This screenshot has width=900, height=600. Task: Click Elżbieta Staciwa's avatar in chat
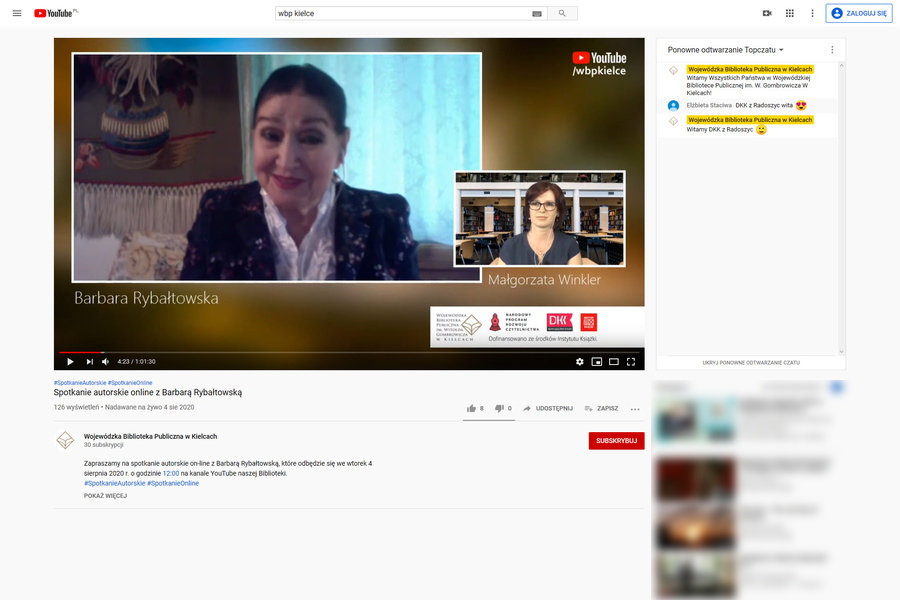click(673, 106)
